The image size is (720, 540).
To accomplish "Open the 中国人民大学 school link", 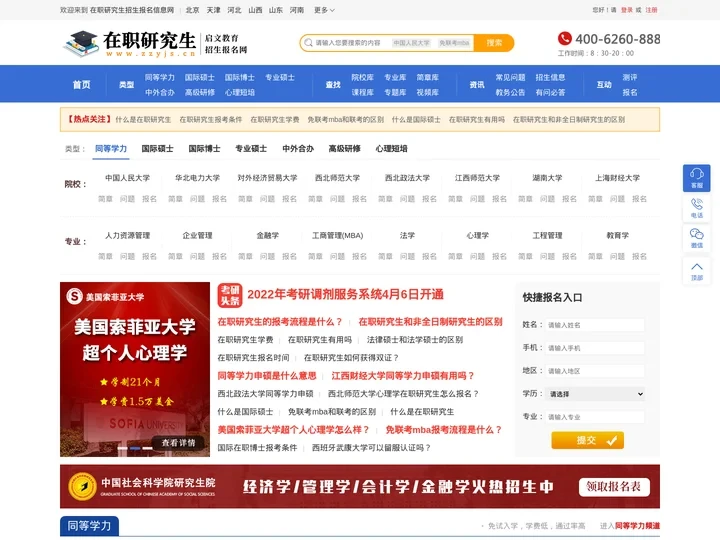I will coord(127,178).
